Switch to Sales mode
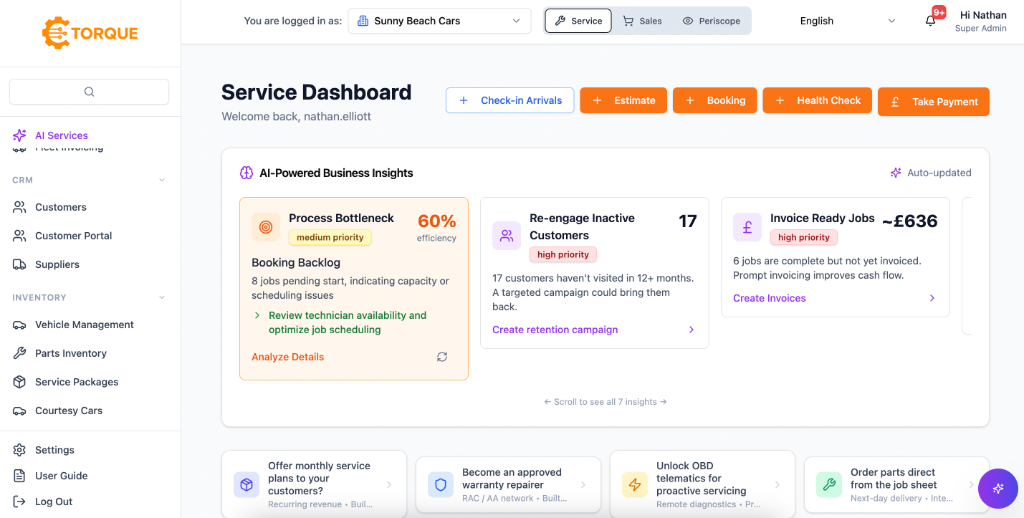 click(643, 21)
